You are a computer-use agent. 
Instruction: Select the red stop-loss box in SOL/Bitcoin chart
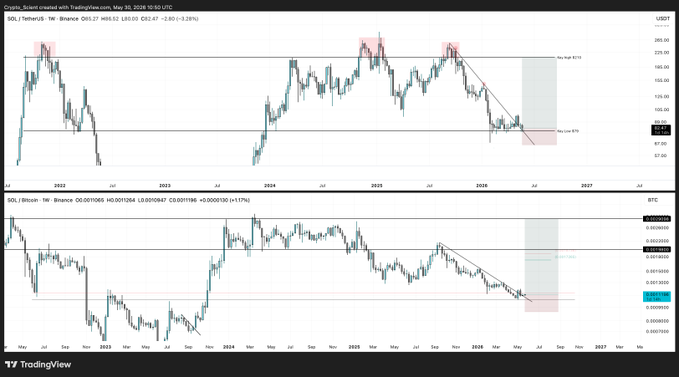(541, 304)
